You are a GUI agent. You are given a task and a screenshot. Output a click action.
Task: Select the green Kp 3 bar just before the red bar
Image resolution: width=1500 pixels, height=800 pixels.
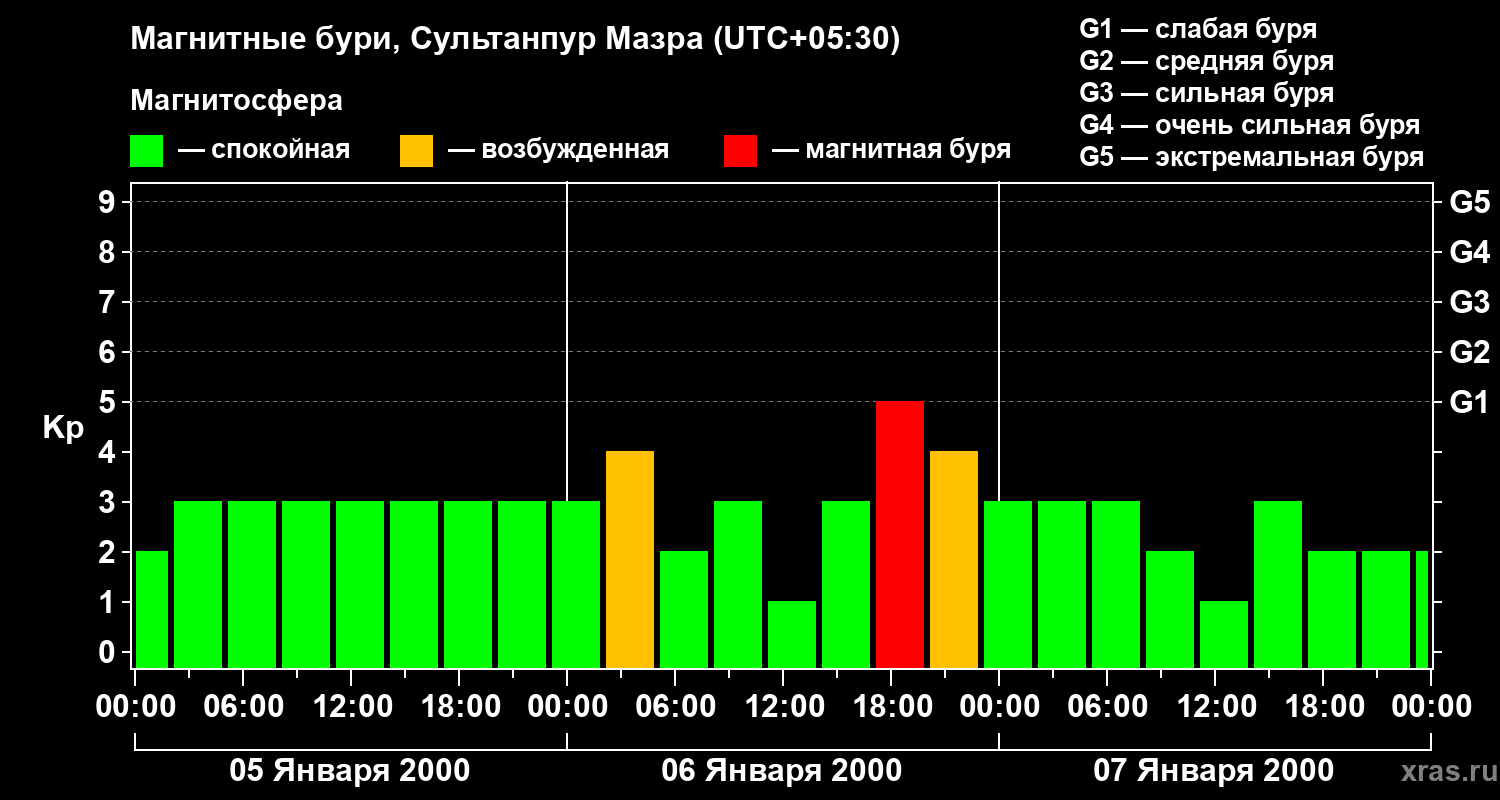846,585
